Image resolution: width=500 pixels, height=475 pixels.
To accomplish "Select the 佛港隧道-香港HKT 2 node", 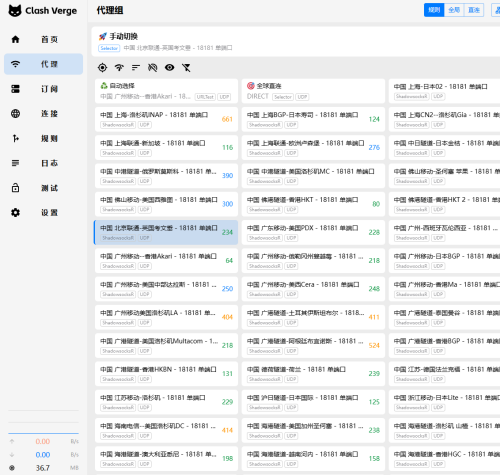I will point(444,204).
